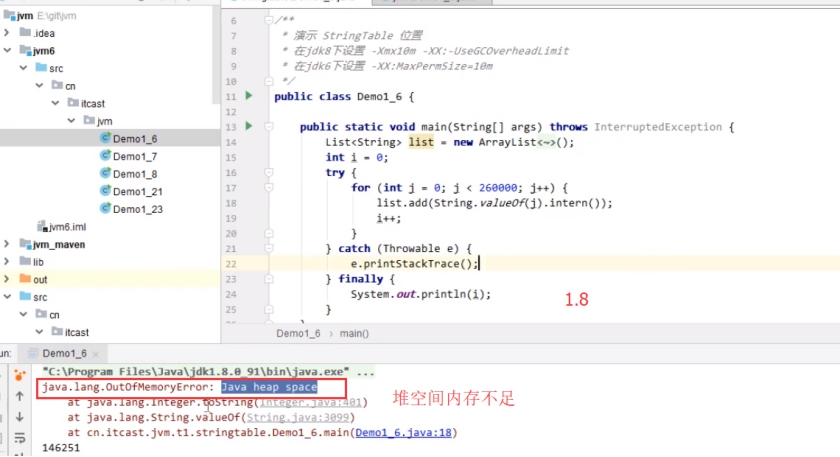Collapse the jvm6 module
This screenshot has height=457, width=840.
(7, 50)
